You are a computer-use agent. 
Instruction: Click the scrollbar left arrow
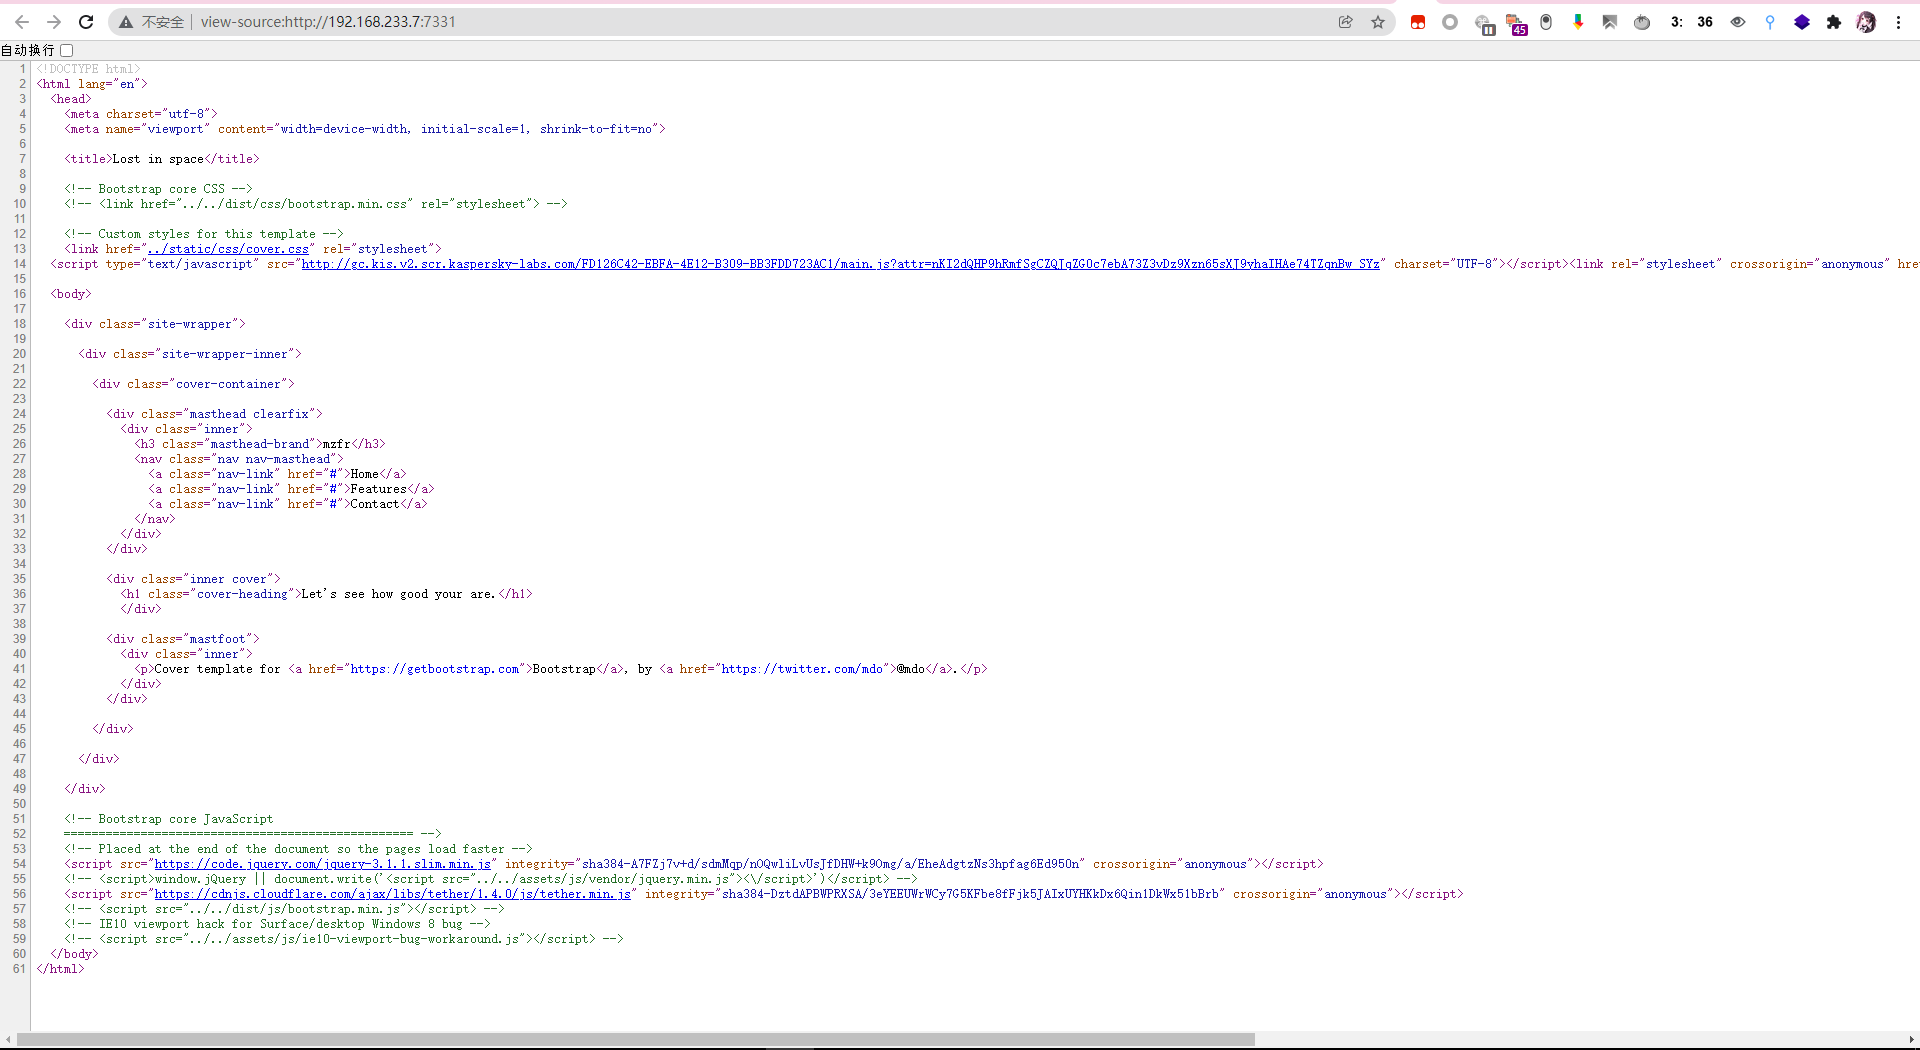(x=8, y=1039)
